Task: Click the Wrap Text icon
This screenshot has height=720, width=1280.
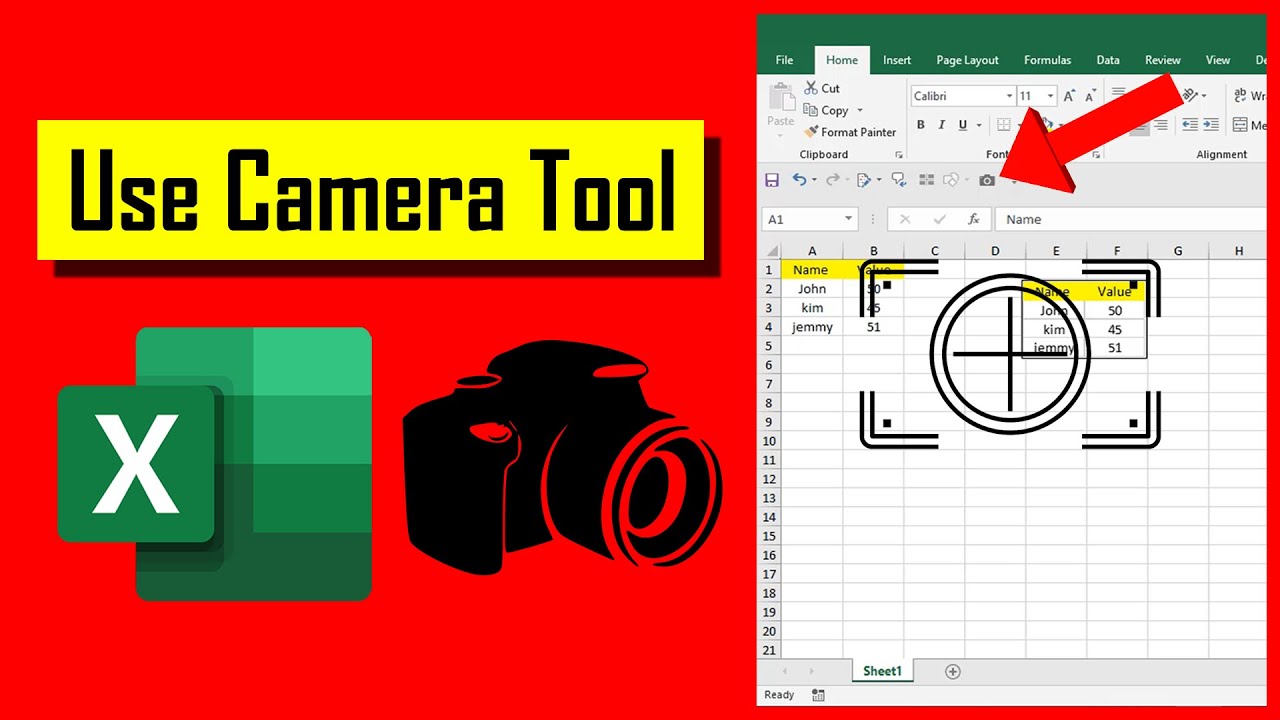Action: coord(1242,96)
